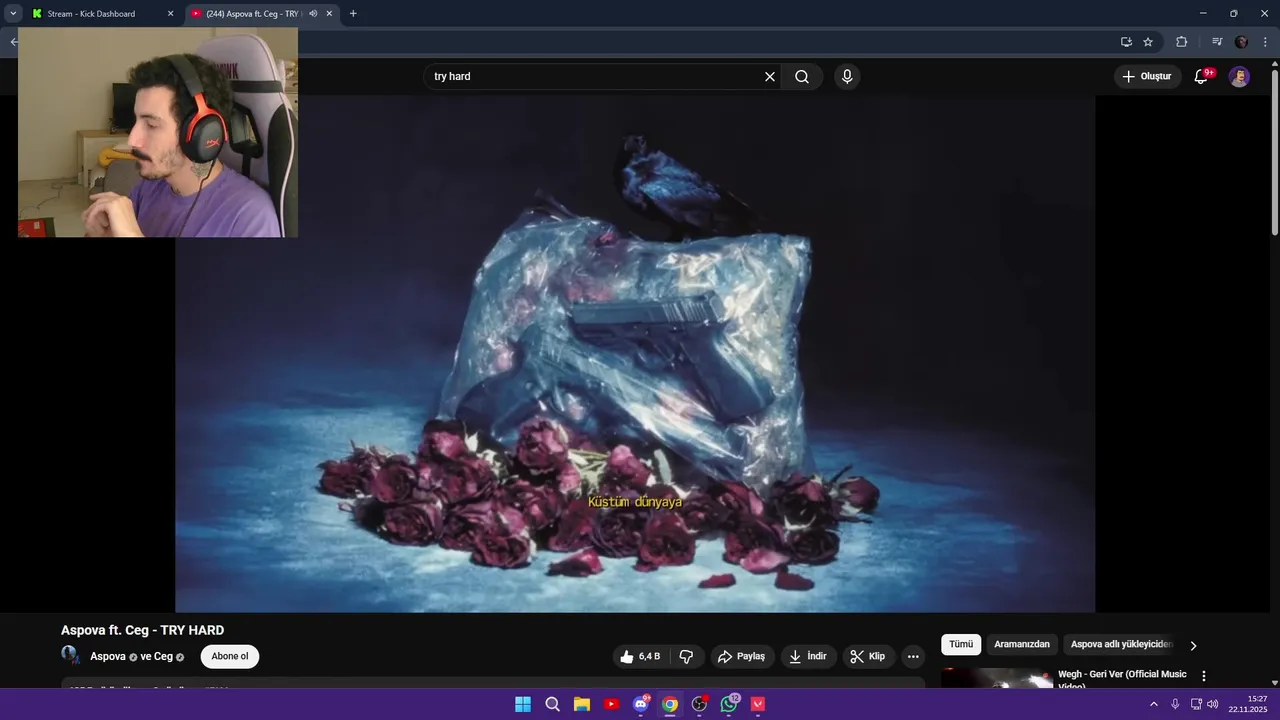Image resolution: width=1280 pixels, height=720 pixels.
Task: Open the YouTube account avatar menu
Action: [x=1239, y=77]
